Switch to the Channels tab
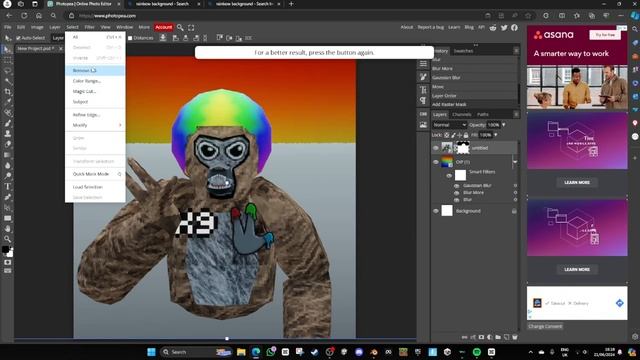Viewport: 640px width, 360px height. pyautogui.click(x=462, y=115)
